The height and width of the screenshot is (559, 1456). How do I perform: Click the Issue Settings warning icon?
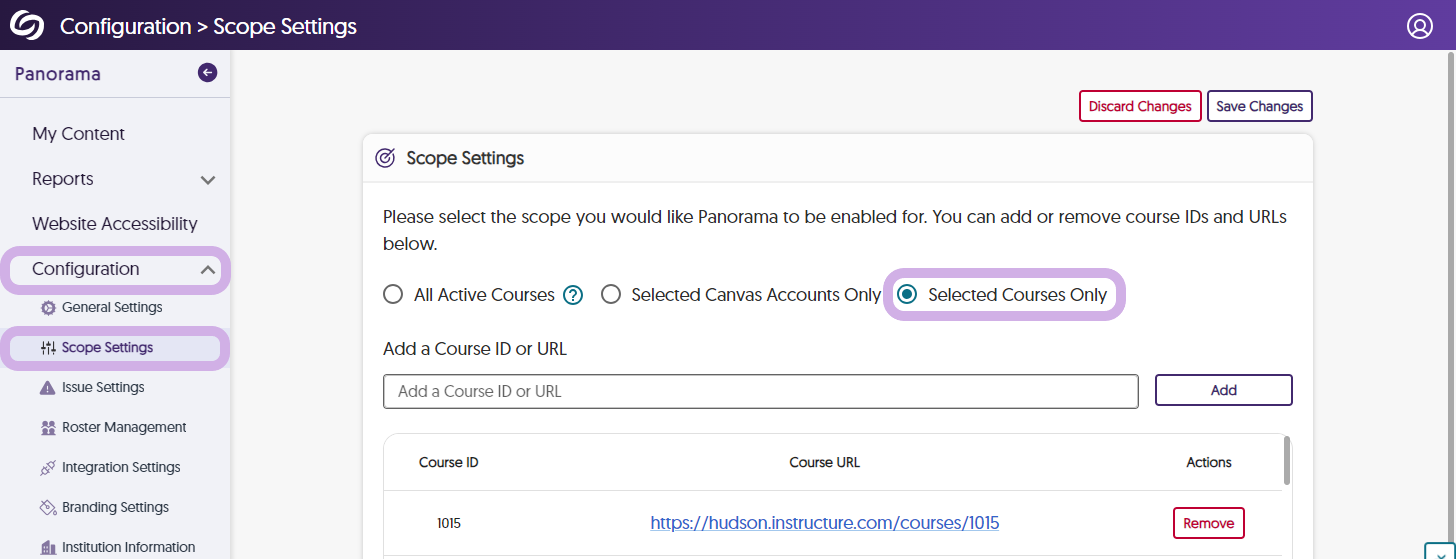point(48,388)
